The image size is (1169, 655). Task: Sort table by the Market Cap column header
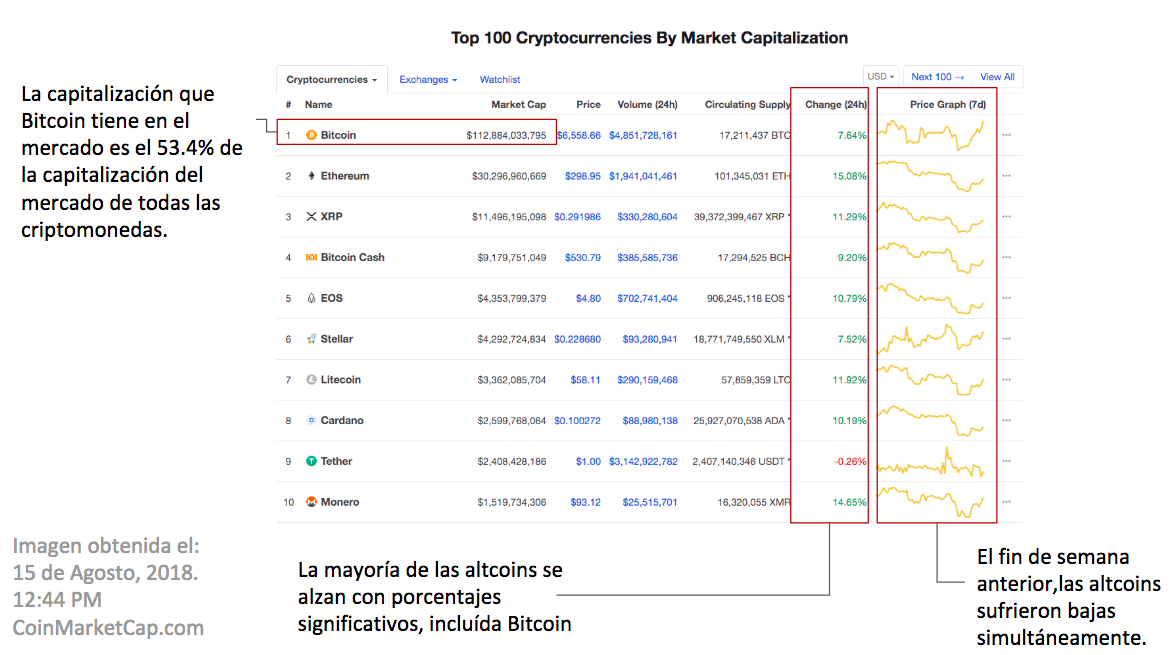tap(518, 104)
